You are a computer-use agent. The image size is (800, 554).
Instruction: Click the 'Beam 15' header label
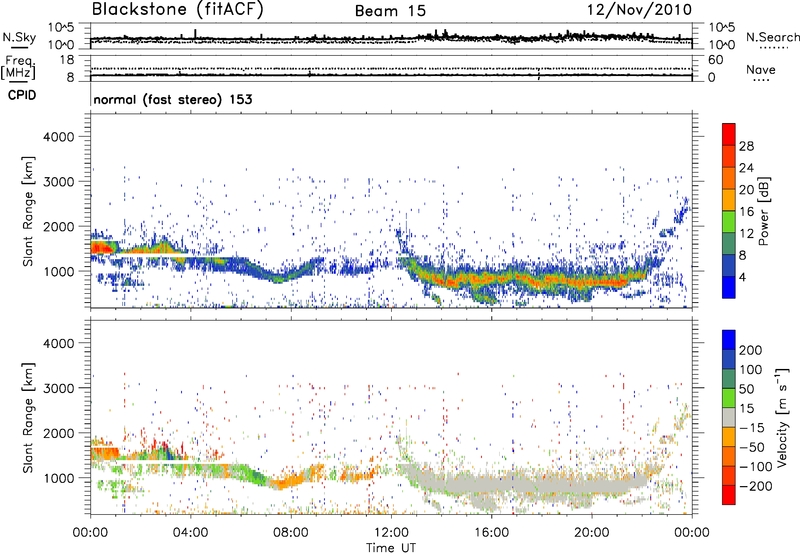(x=390, y=11)
